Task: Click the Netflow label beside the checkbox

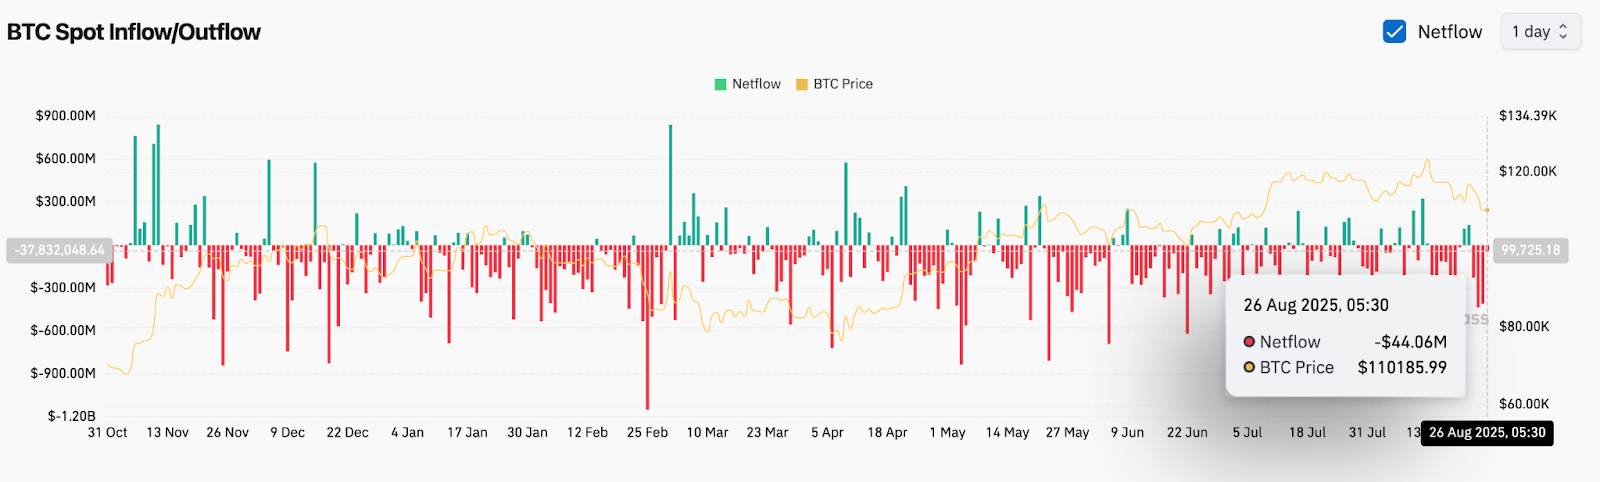Action: tap(1449, 32)
